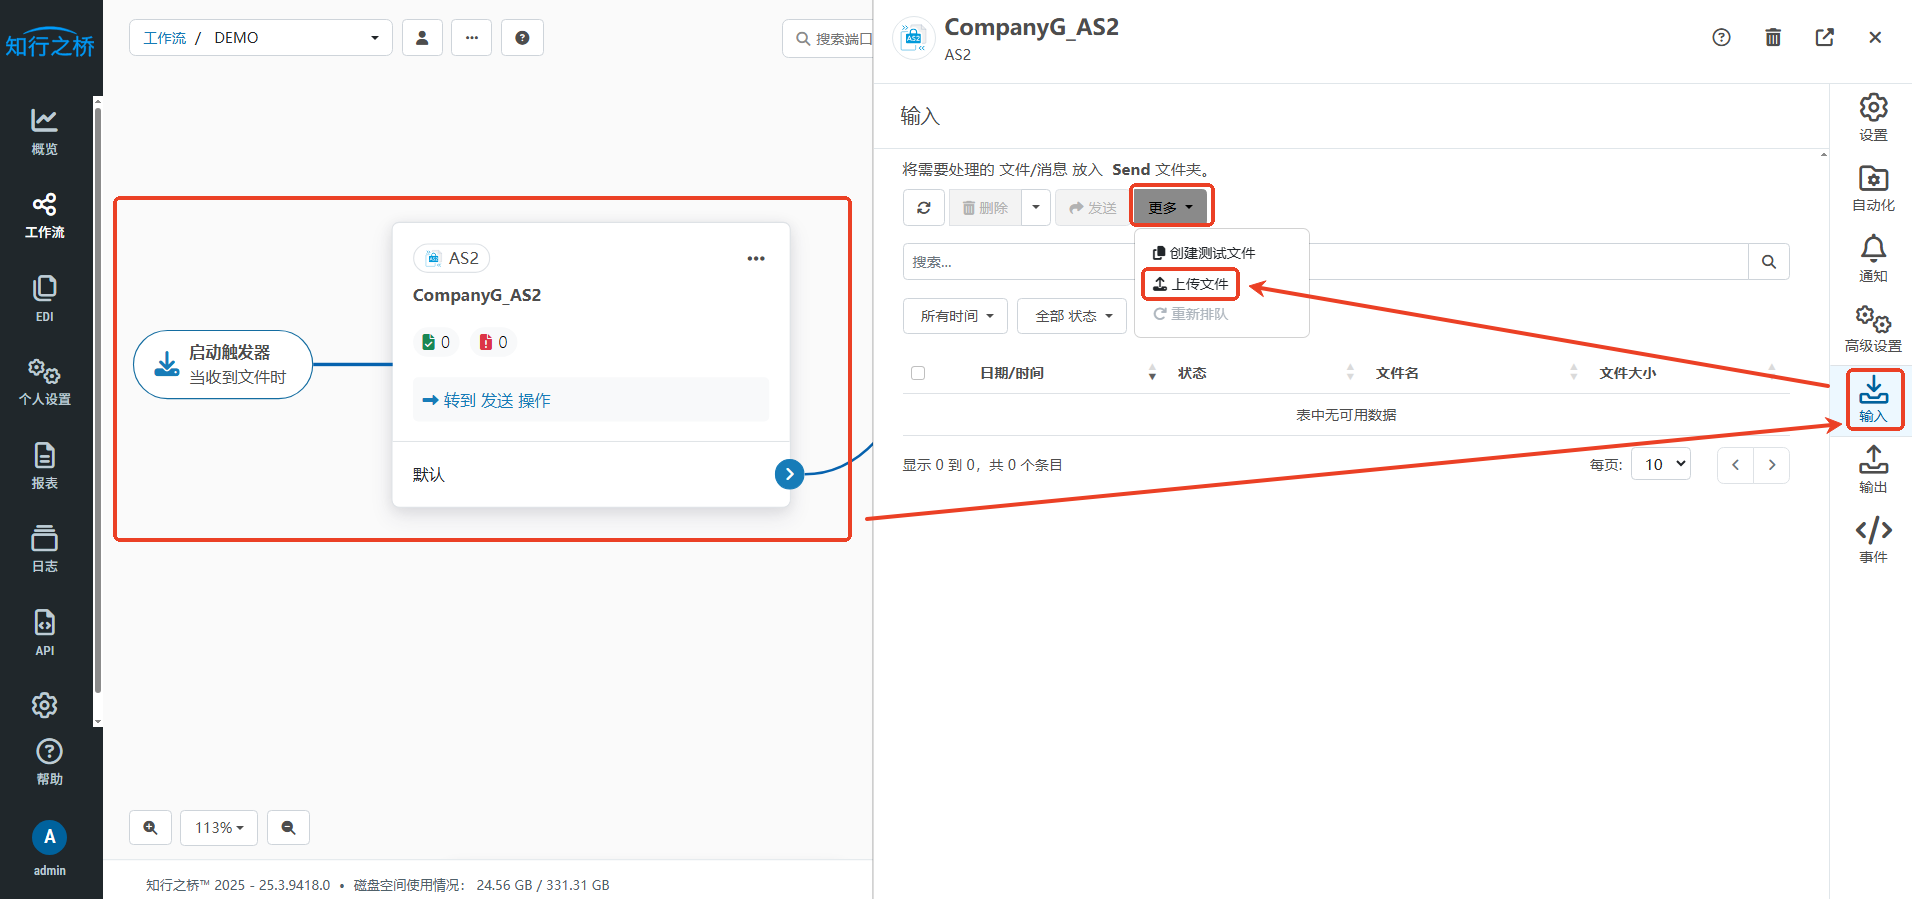Open the DEMO workflow selector dropdown
The height and width of the screenshot is (899, 1912).
(260, 38)
